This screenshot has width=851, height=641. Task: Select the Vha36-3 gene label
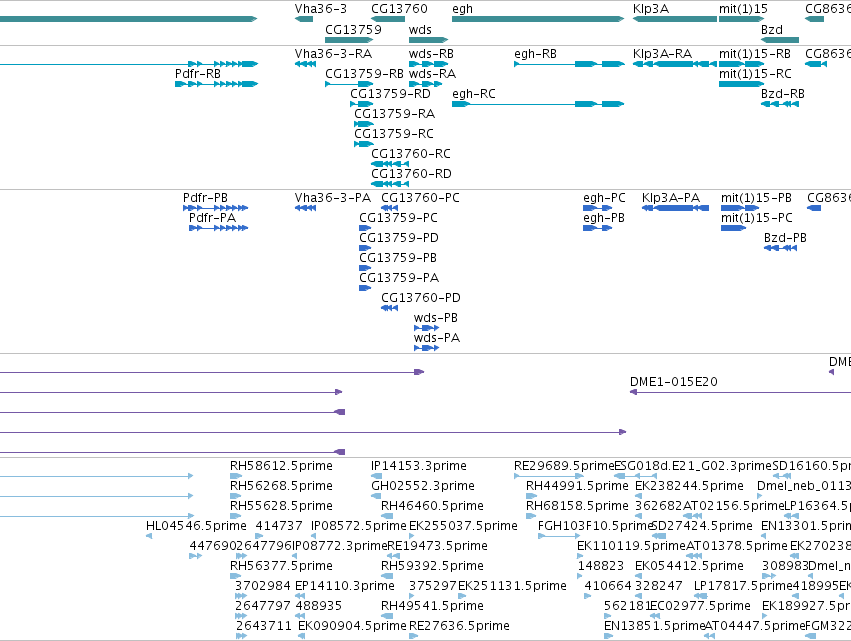[x=321, y=9]
